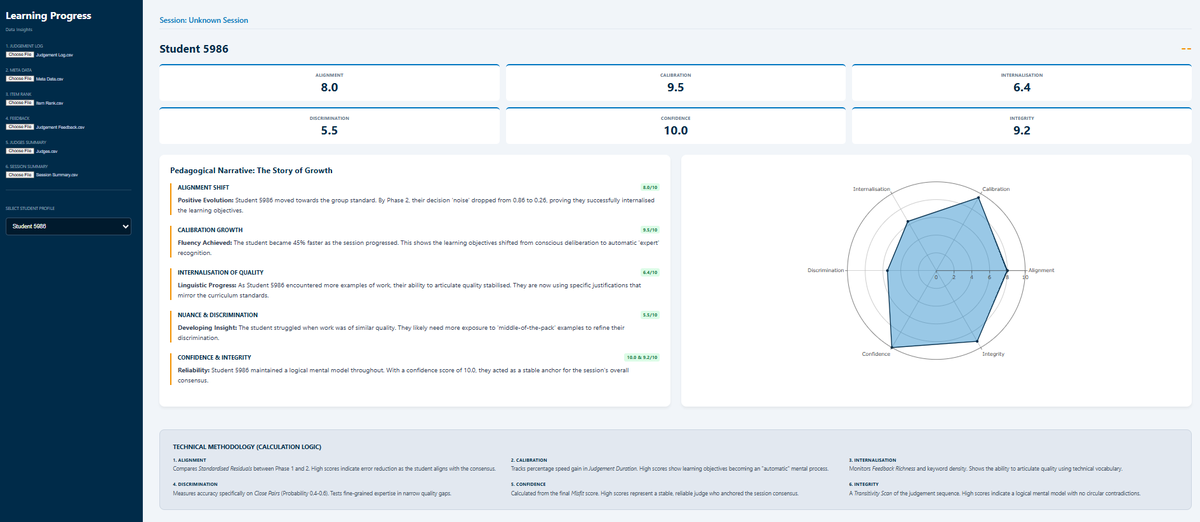Click the Confidence data point on radar chart
The height and width of the screenshot is (522, 1200).
(x=891, y=347)
